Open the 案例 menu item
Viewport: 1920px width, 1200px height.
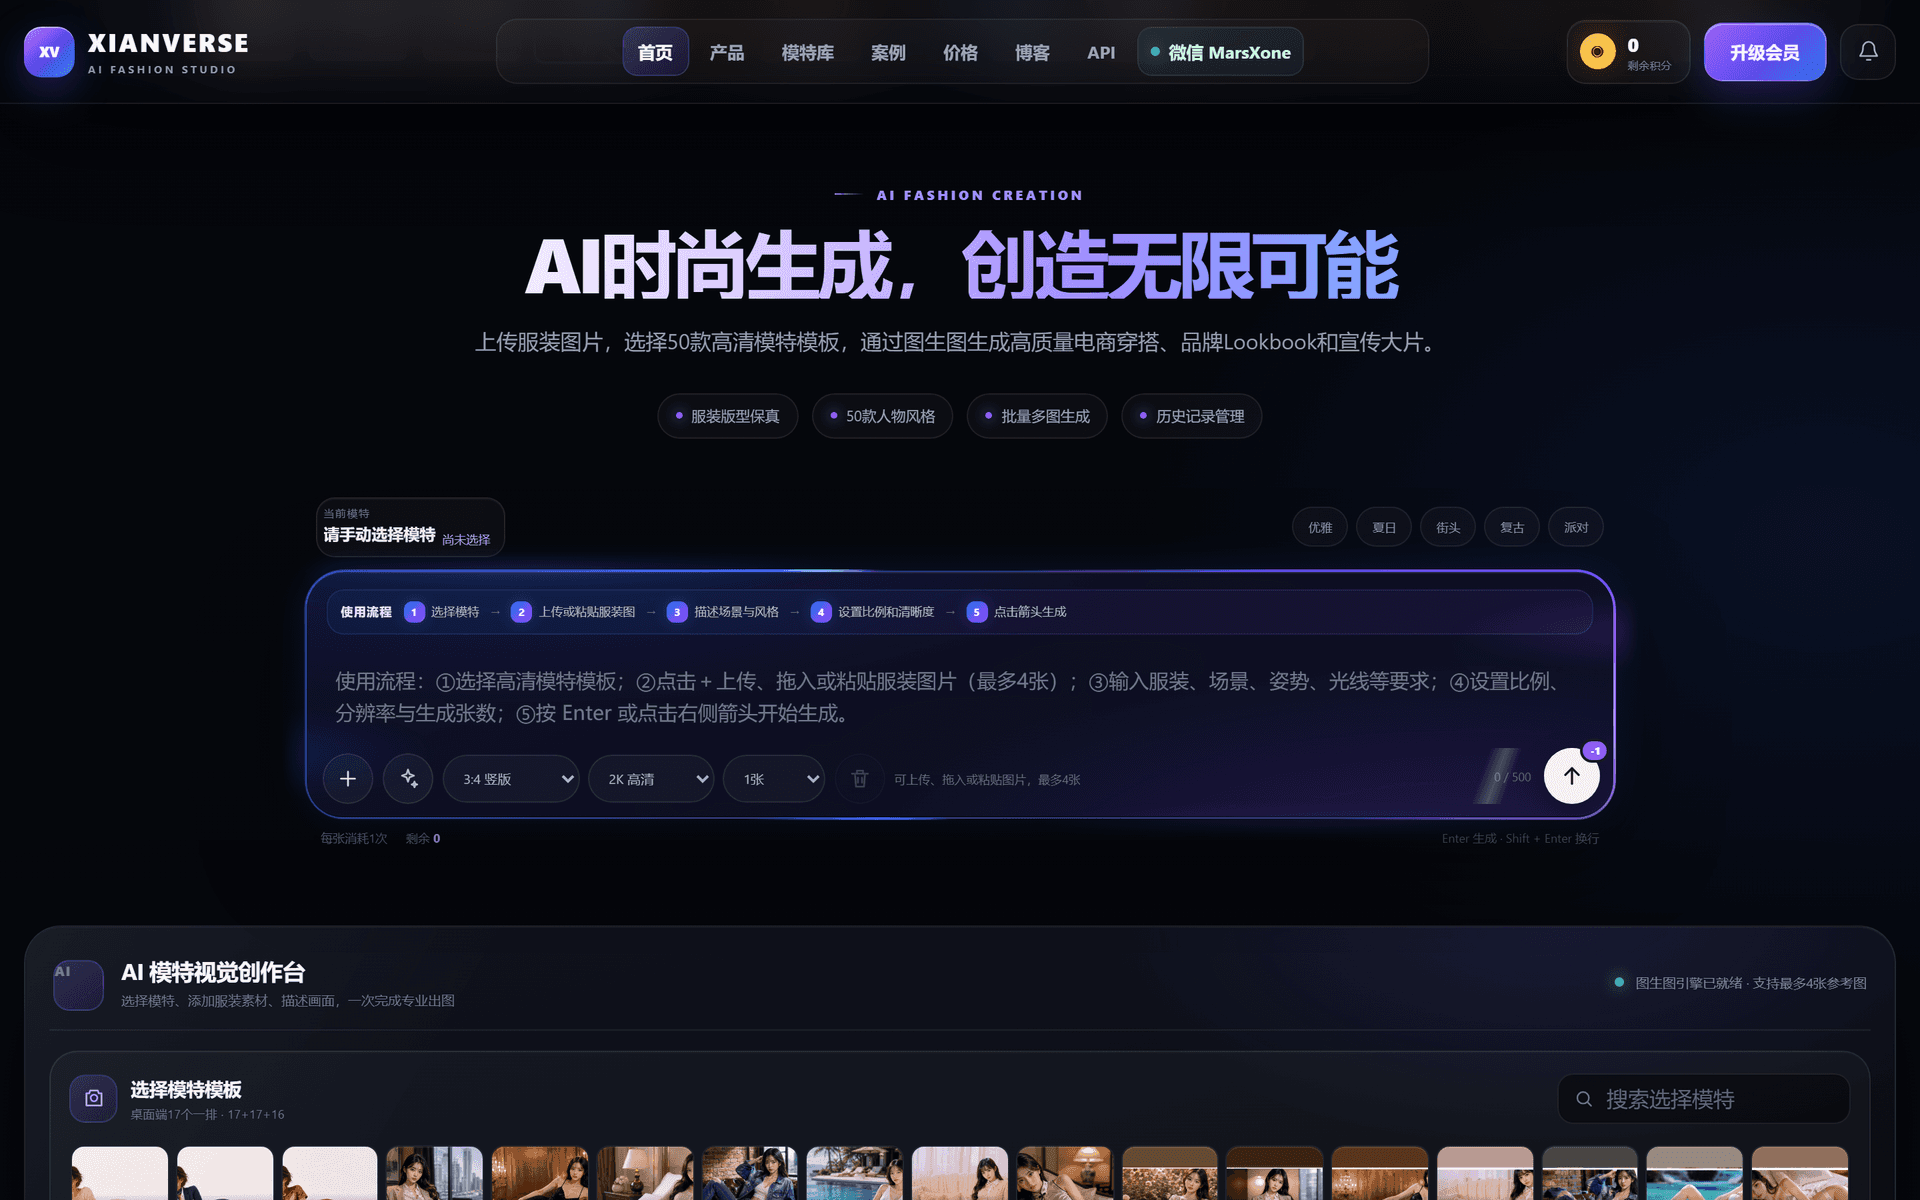(888, 52)
